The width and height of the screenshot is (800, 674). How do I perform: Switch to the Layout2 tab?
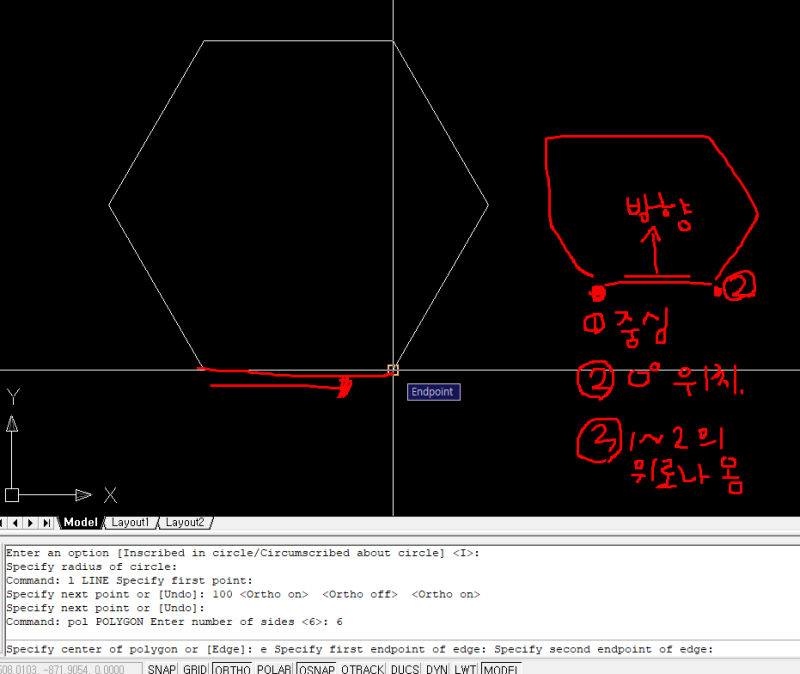[185, 521]
